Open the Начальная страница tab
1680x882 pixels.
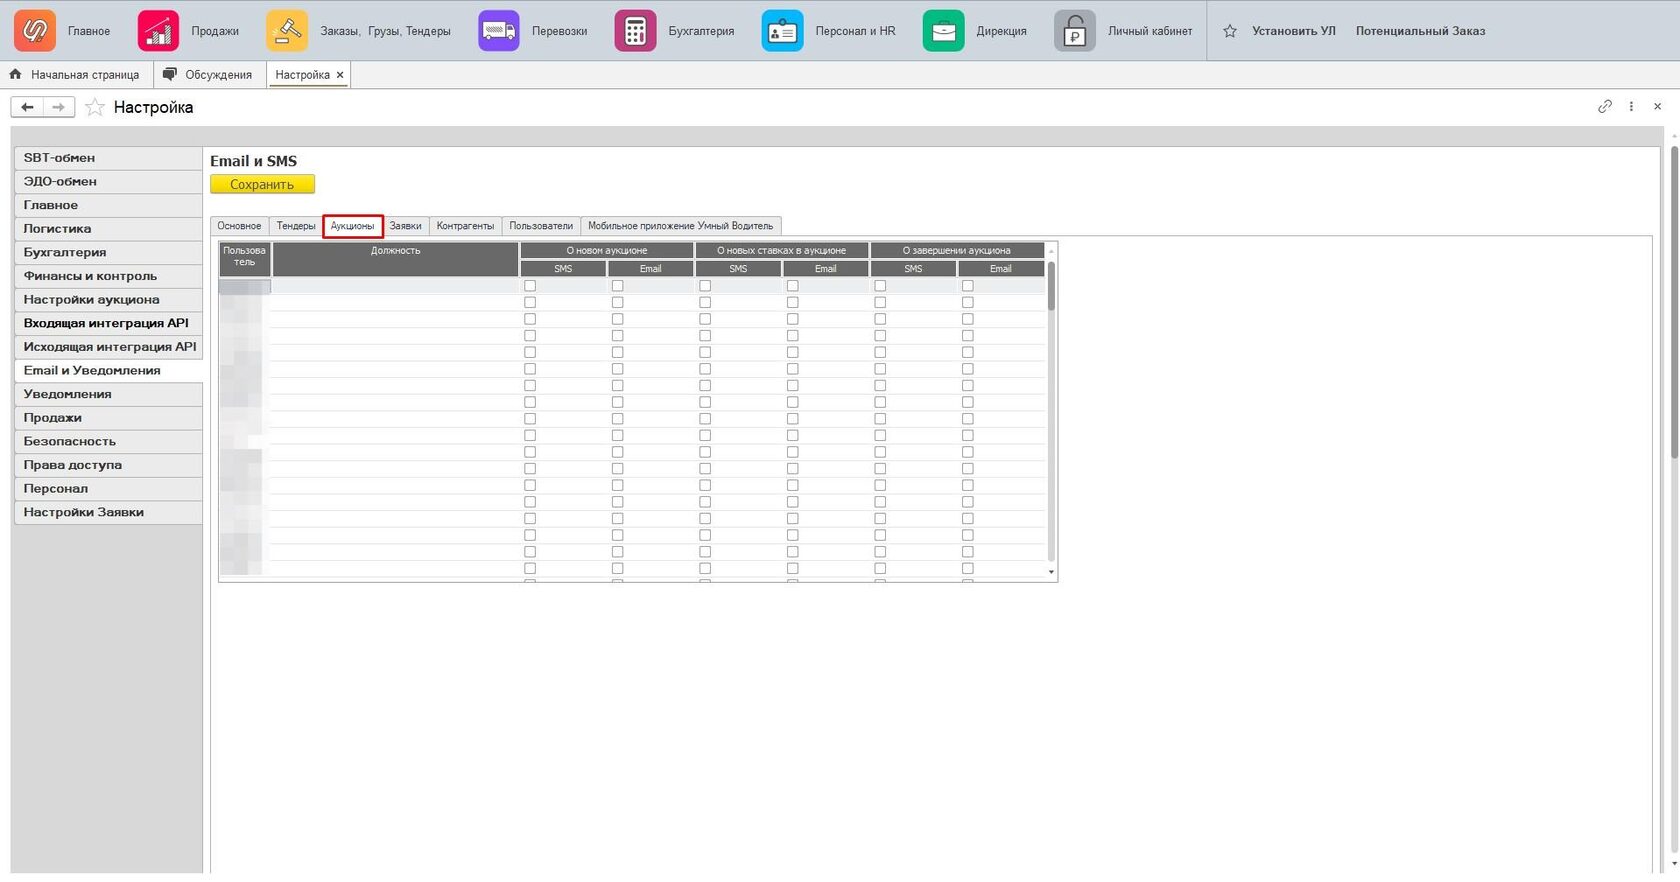click(76, 75)
